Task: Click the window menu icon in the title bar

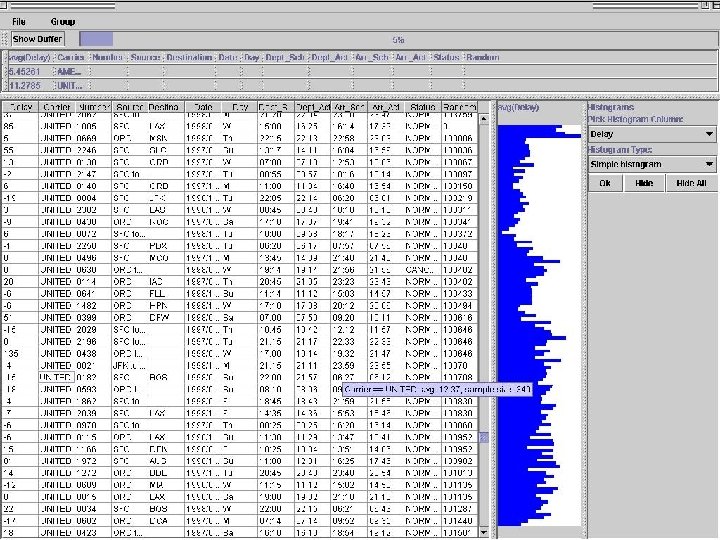Action: 3,6
